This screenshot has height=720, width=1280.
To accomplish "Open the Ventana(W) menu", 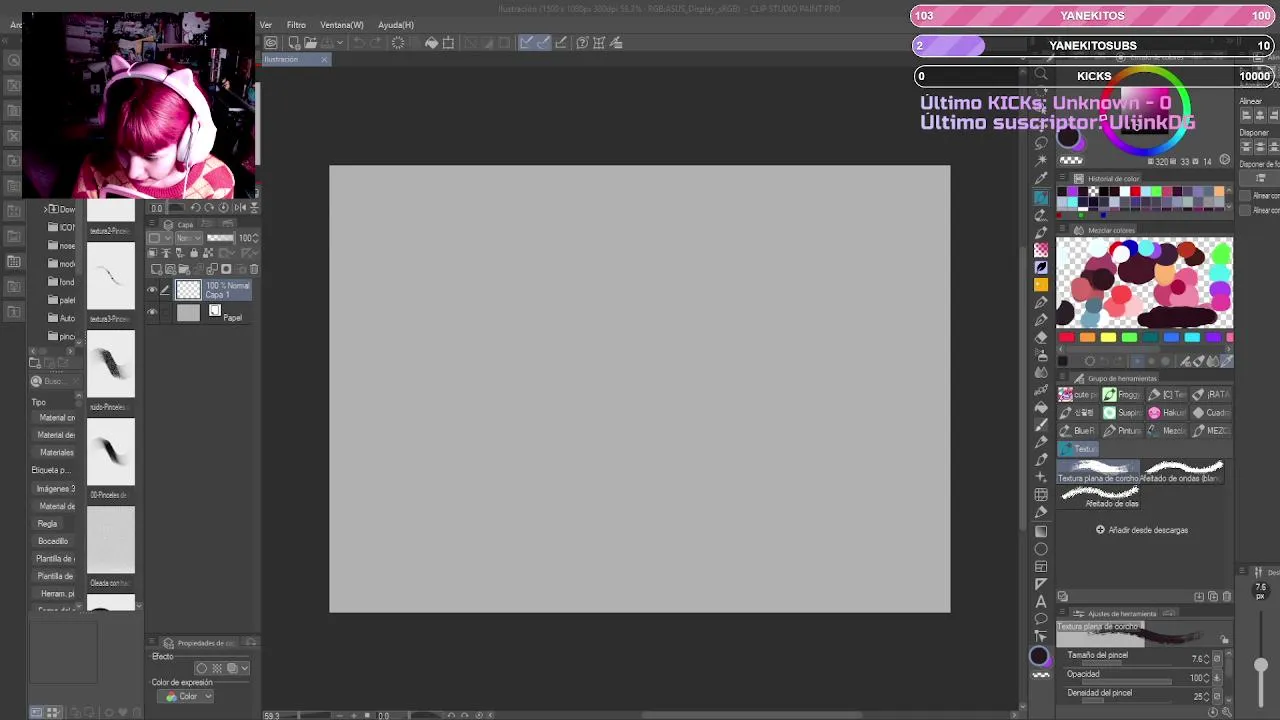I will tap(342, 24).
